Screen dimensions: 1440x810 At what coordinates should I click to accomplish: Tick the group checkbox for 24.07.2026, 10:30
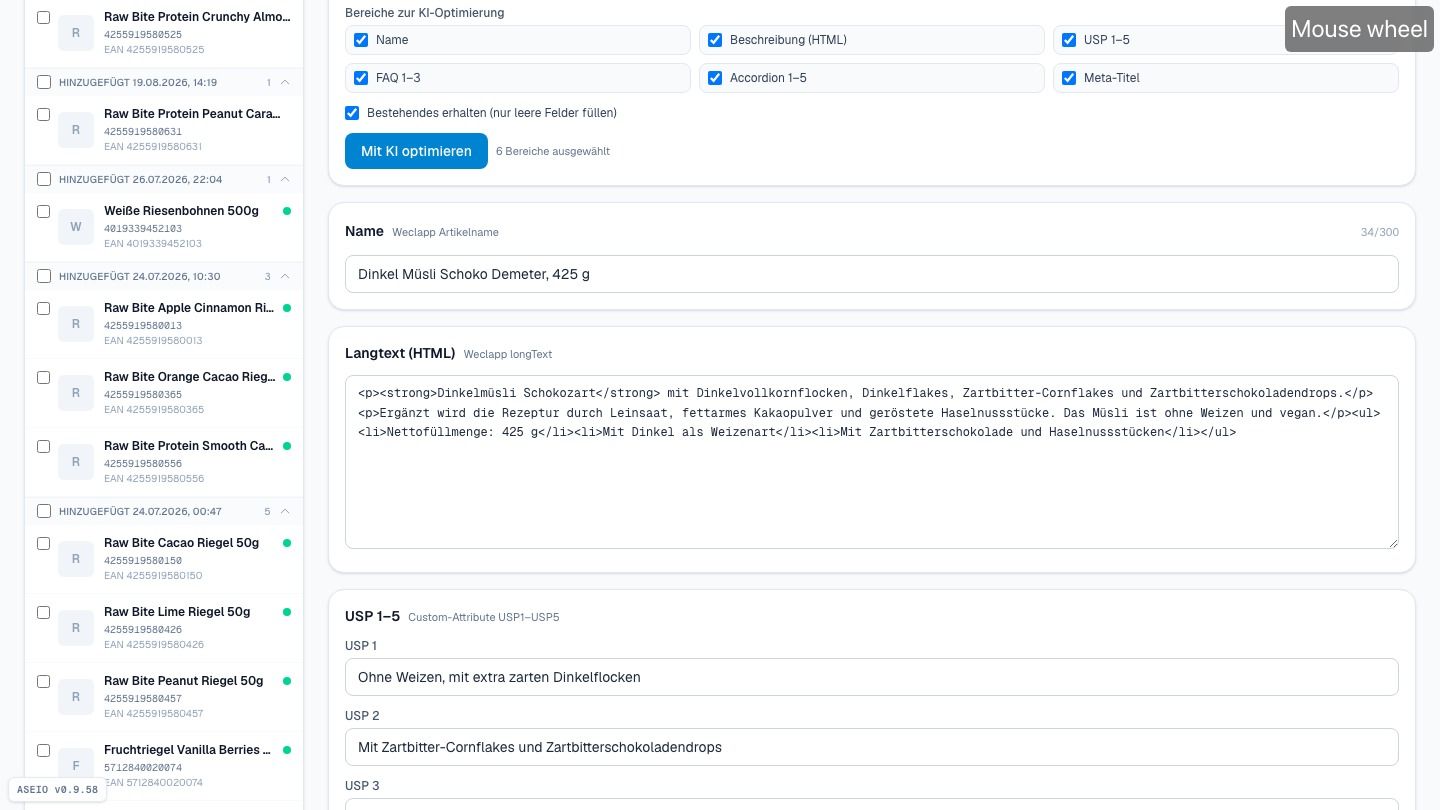(x=44, y=276)
